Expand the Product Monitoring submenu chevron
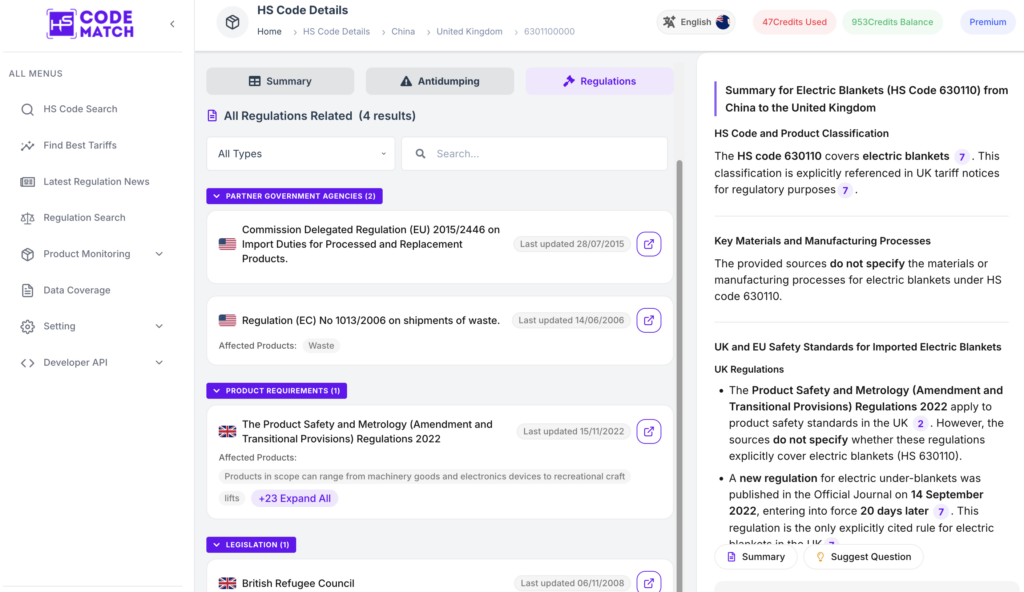Screen dimensions: 1024x592 tap(159, 254)
